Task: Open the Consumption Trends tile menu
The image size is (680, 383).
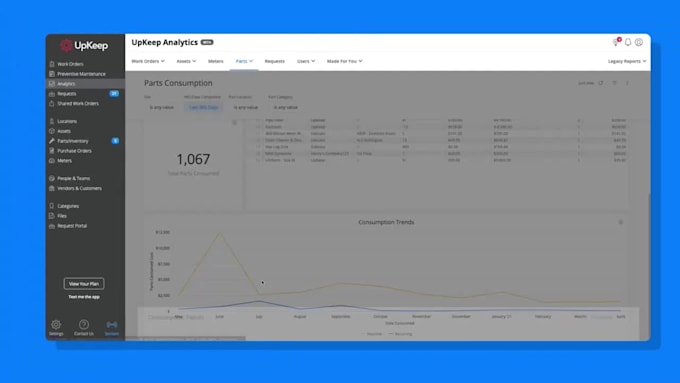Action: [621, 222]
